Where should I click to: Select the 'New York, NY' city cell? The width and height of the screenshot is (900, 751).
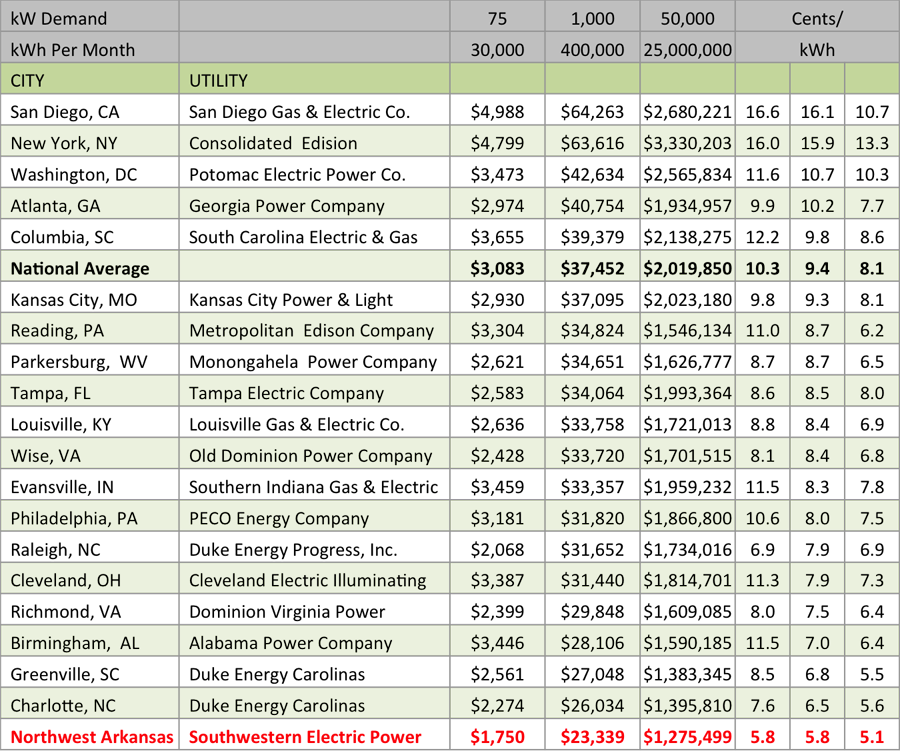point(90,142)
